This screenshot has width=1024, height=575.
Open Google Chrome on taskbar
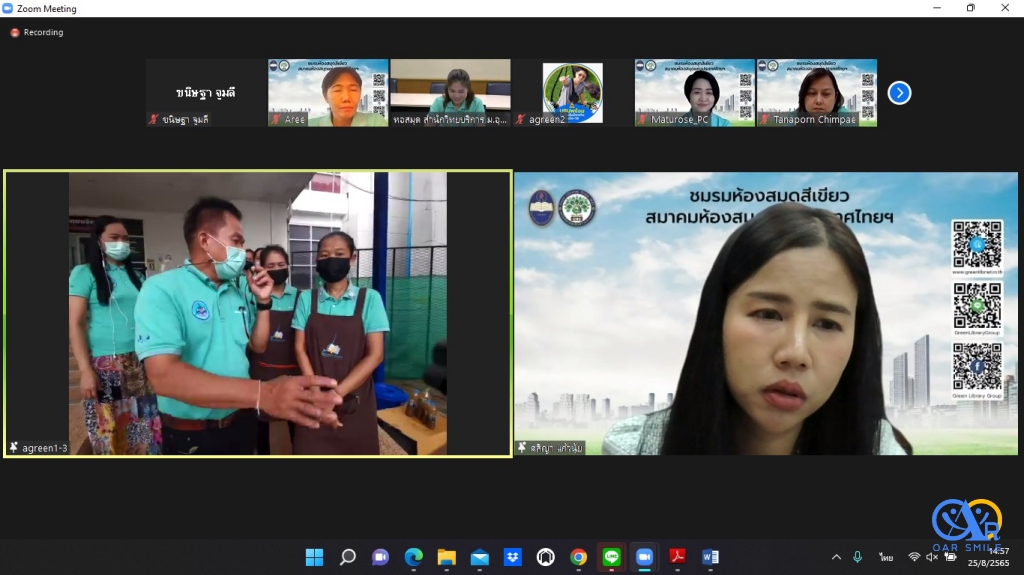point(578,557)
